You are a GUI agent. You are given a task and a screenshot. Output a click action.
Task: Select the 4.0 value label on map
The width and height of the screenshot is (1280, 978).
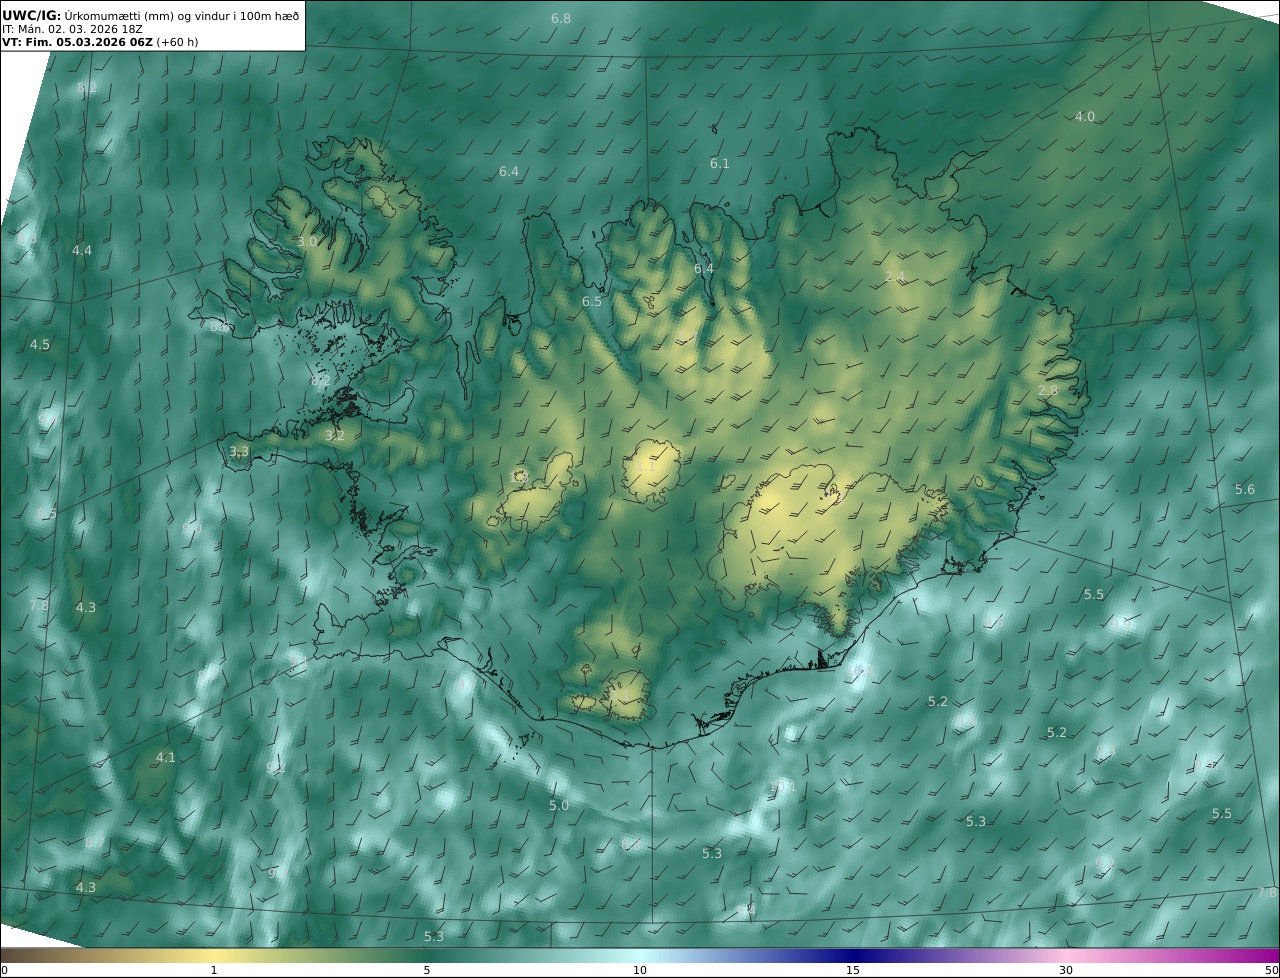(1085, 116)
